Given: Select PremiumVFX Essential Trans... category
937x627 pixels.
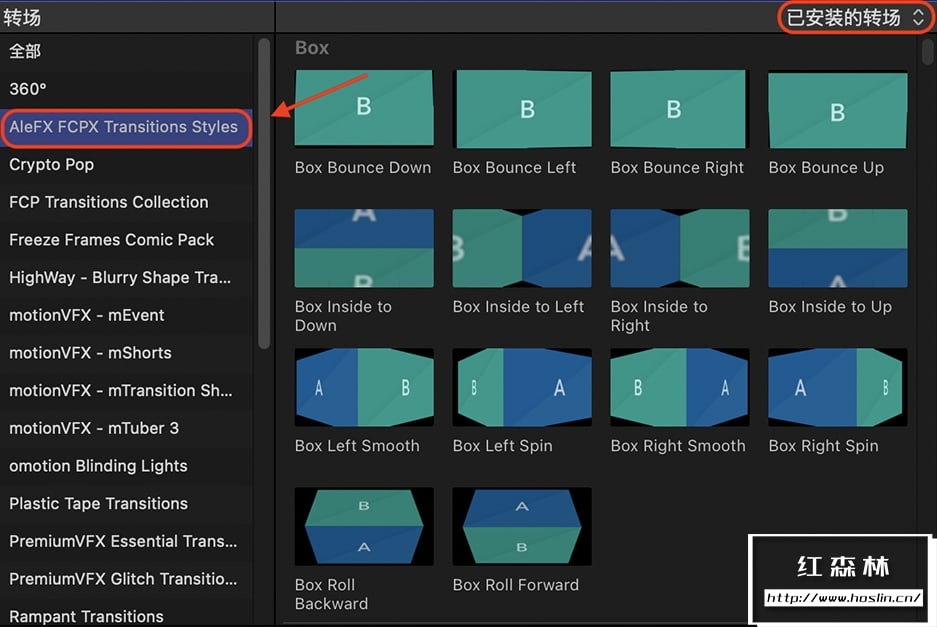Looking at the screenshot, I should 126,541.
